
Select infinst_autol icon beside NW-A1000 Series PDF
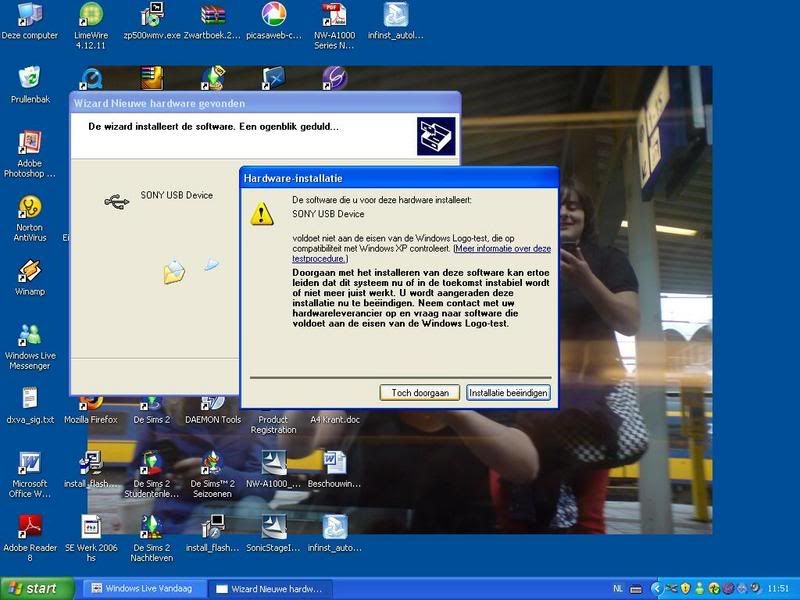[395, 20]
